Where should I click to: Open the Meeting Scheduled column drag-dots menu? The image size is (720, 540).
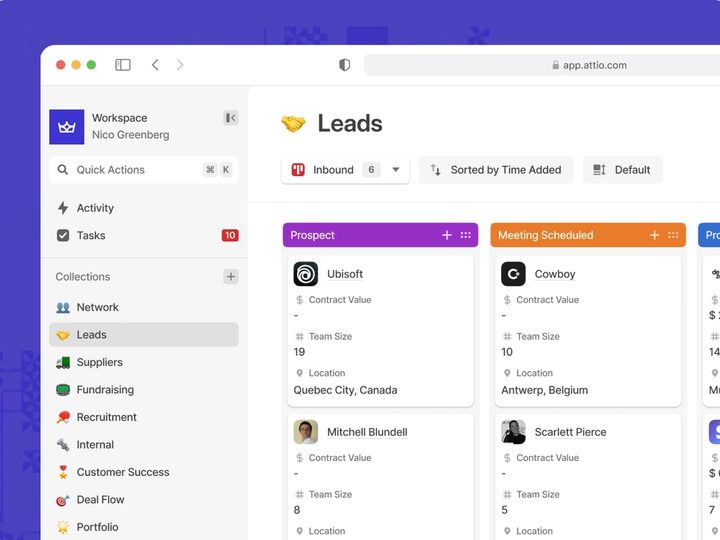[673, 235]
